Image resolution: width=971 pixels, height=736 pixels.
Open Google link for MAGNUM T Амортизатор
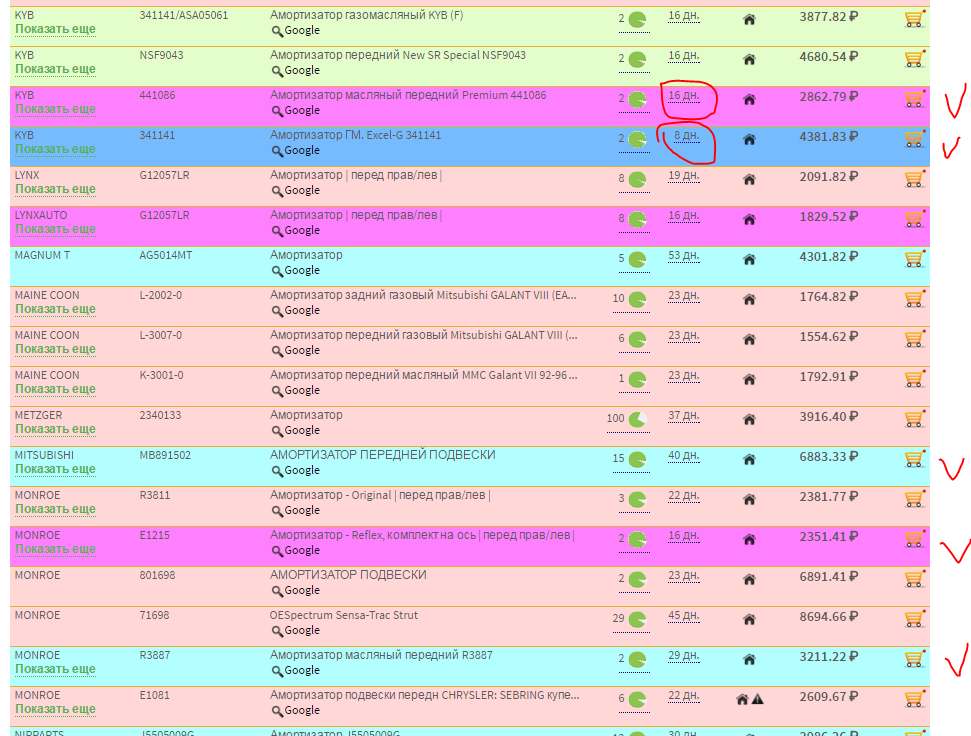(301, 271)
